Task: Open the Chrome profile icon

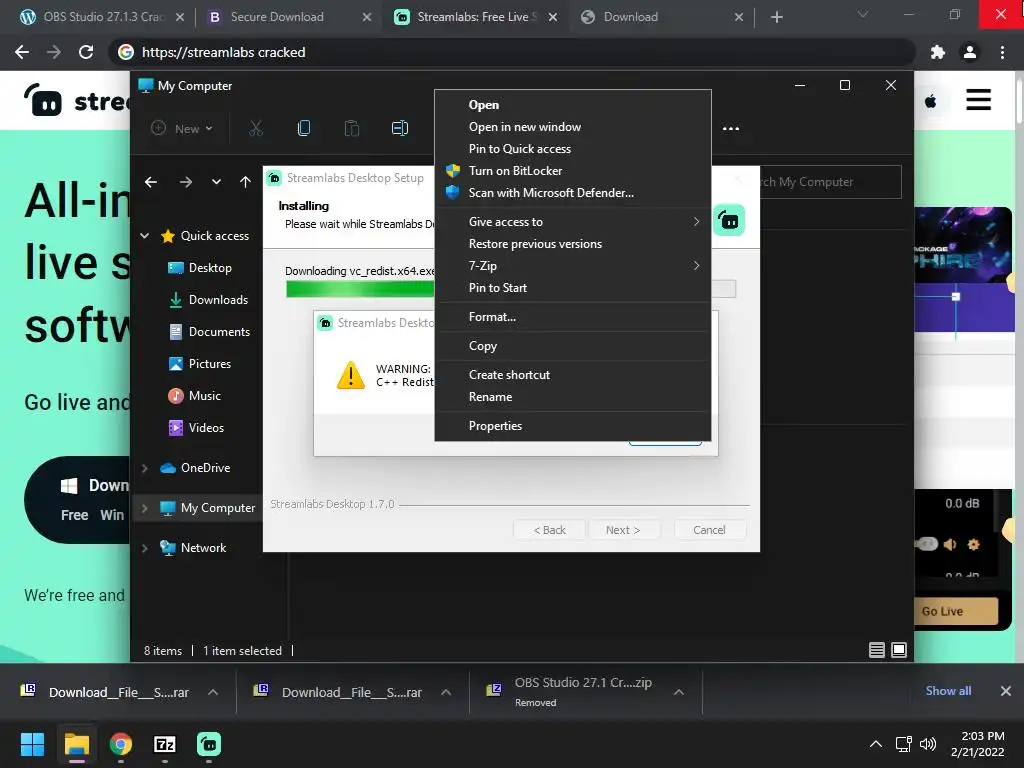Action: pos(970,52)
